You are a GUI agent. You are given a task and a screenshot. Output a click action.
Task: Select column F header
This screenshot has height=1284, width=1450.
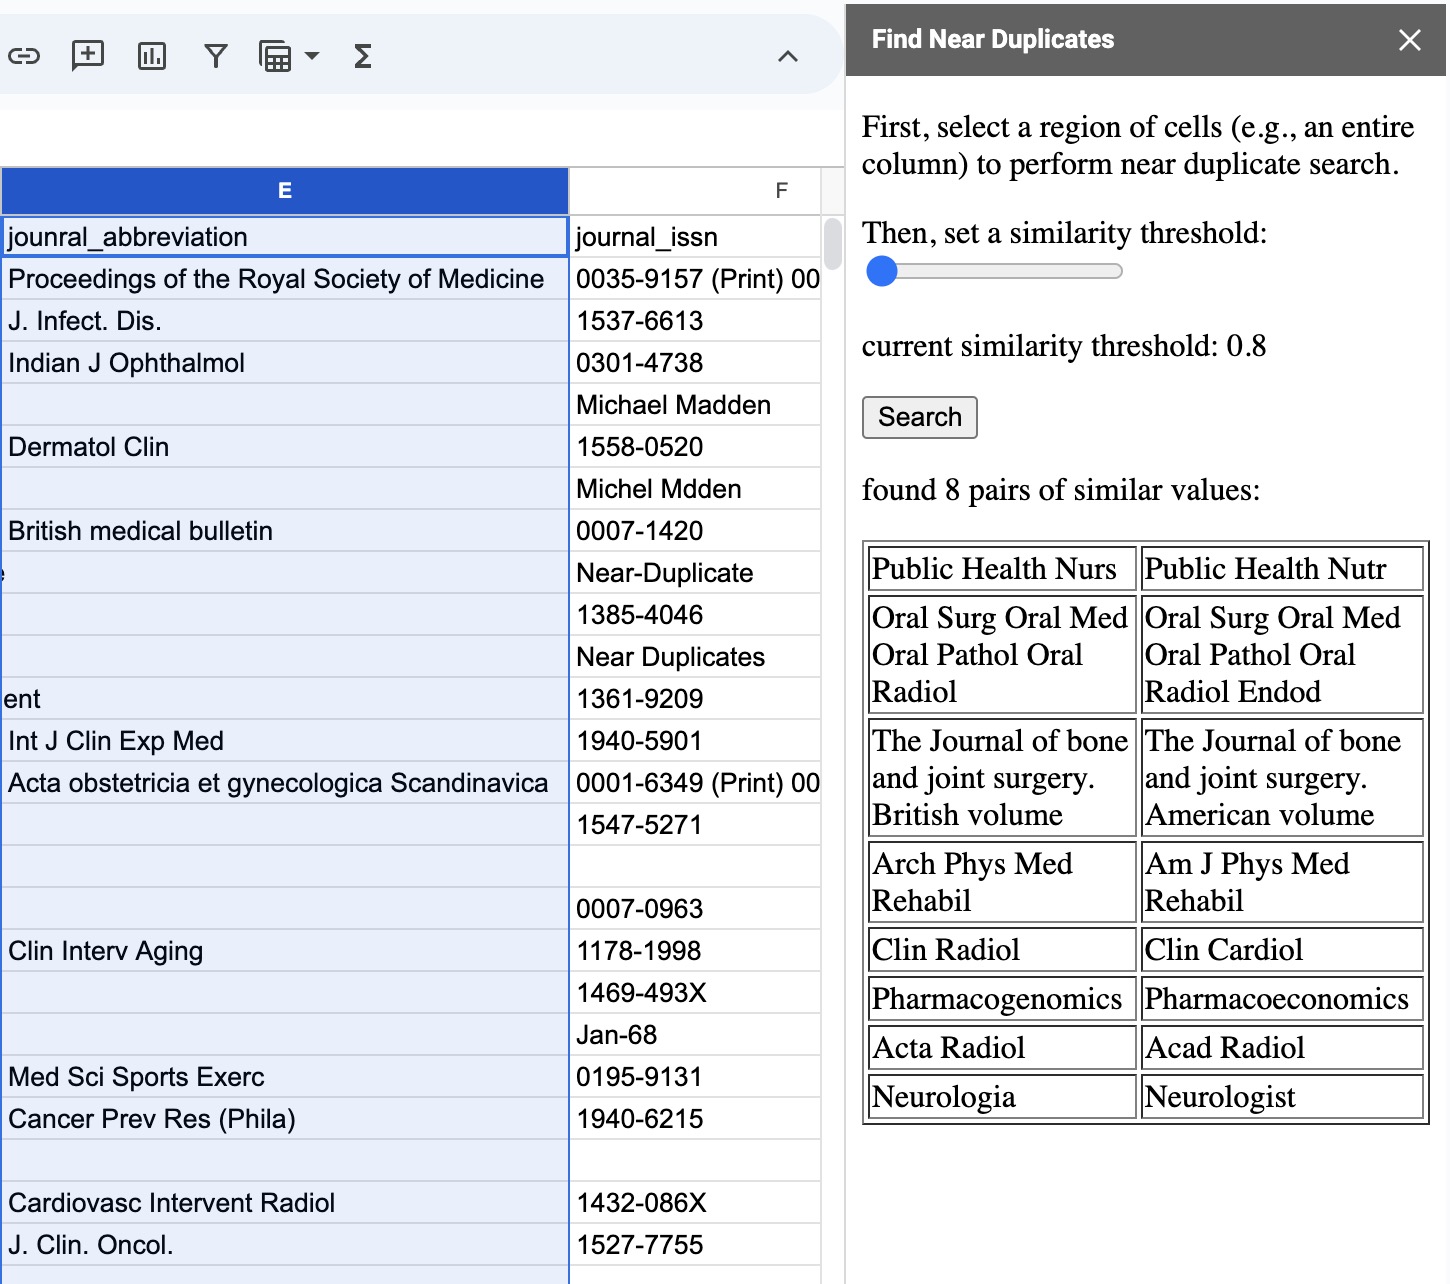(x=781, y=190)
